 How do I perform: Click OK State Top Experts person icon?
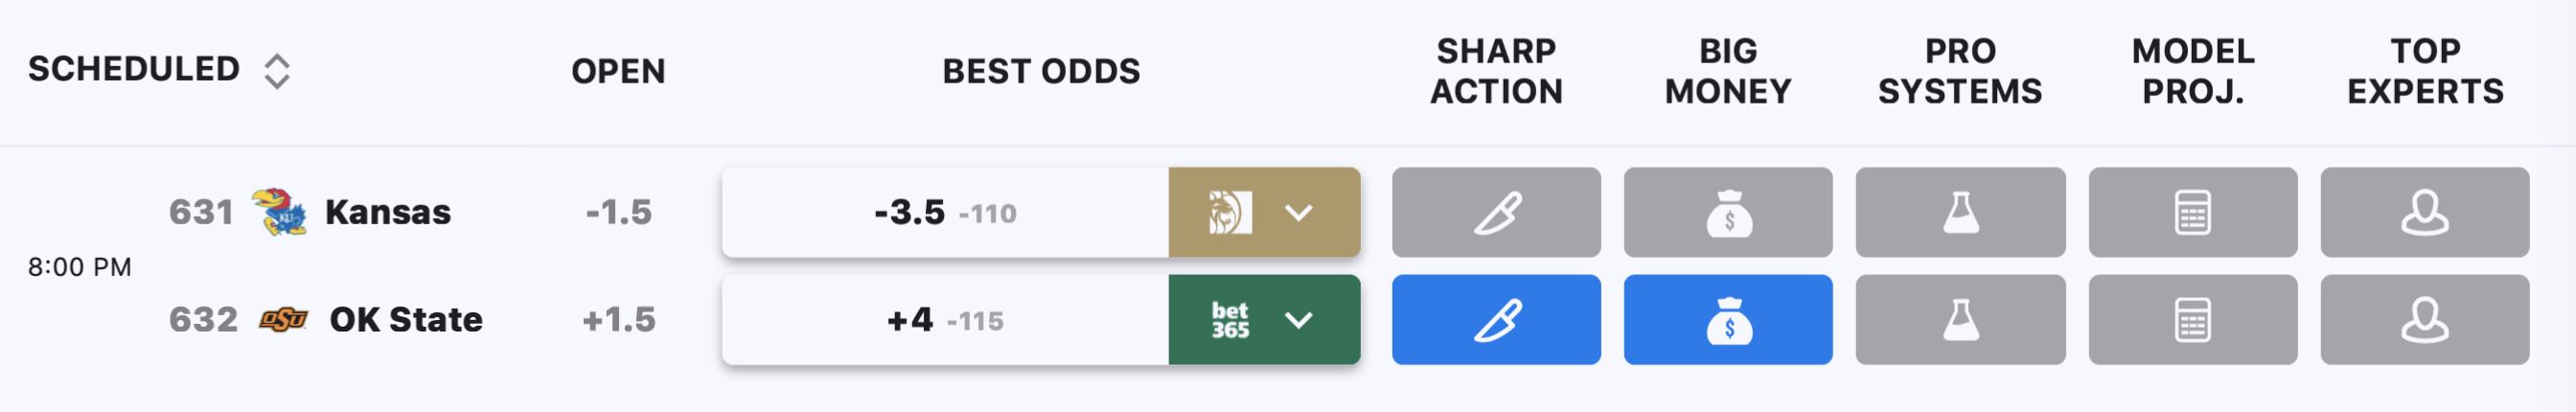[x=2425, y=320]
